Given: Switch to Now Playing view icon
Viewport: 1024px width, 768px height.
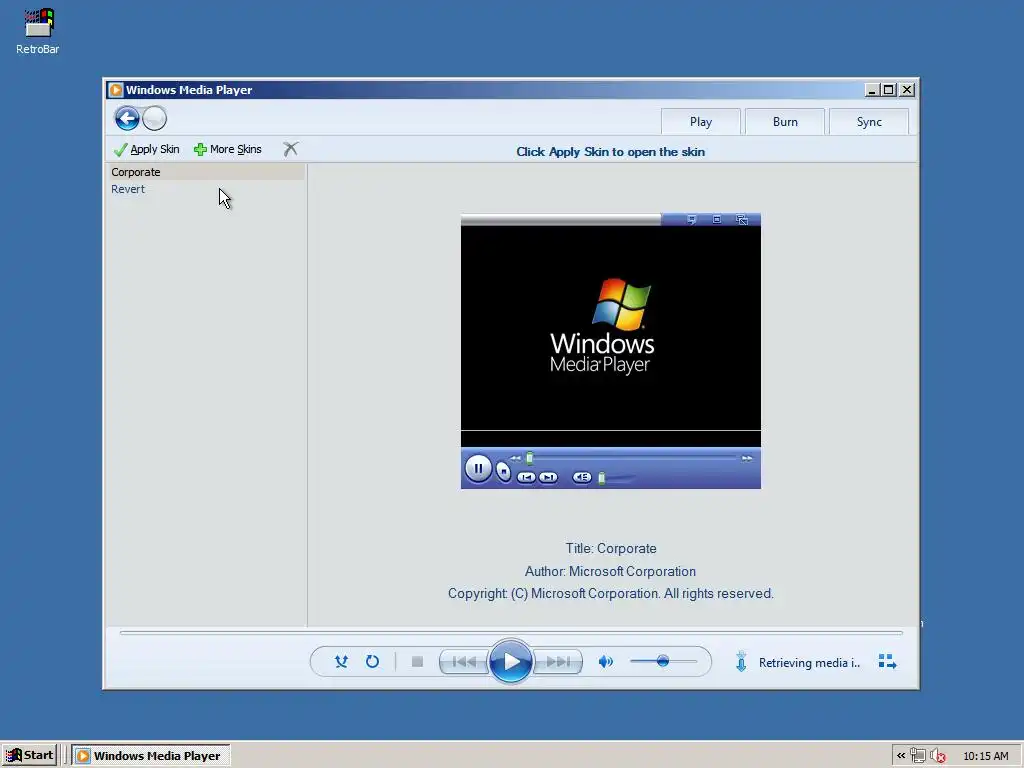Looking at the screenshot, I should (887, 662).
